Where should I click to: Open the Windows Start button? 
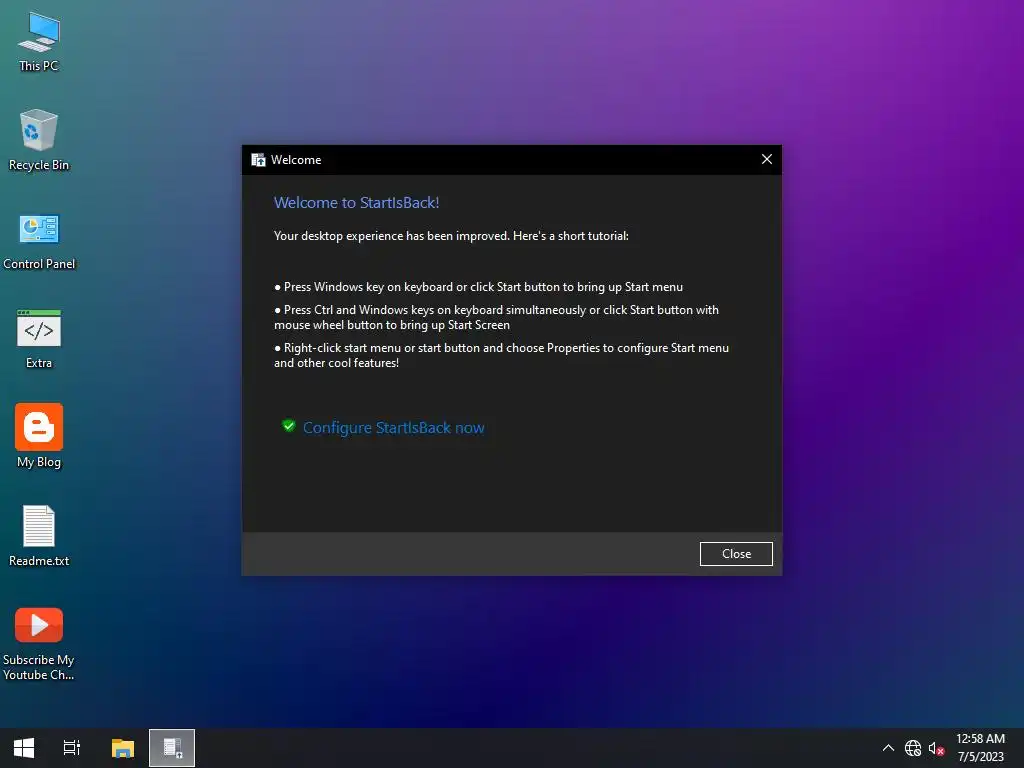[24, 748]
